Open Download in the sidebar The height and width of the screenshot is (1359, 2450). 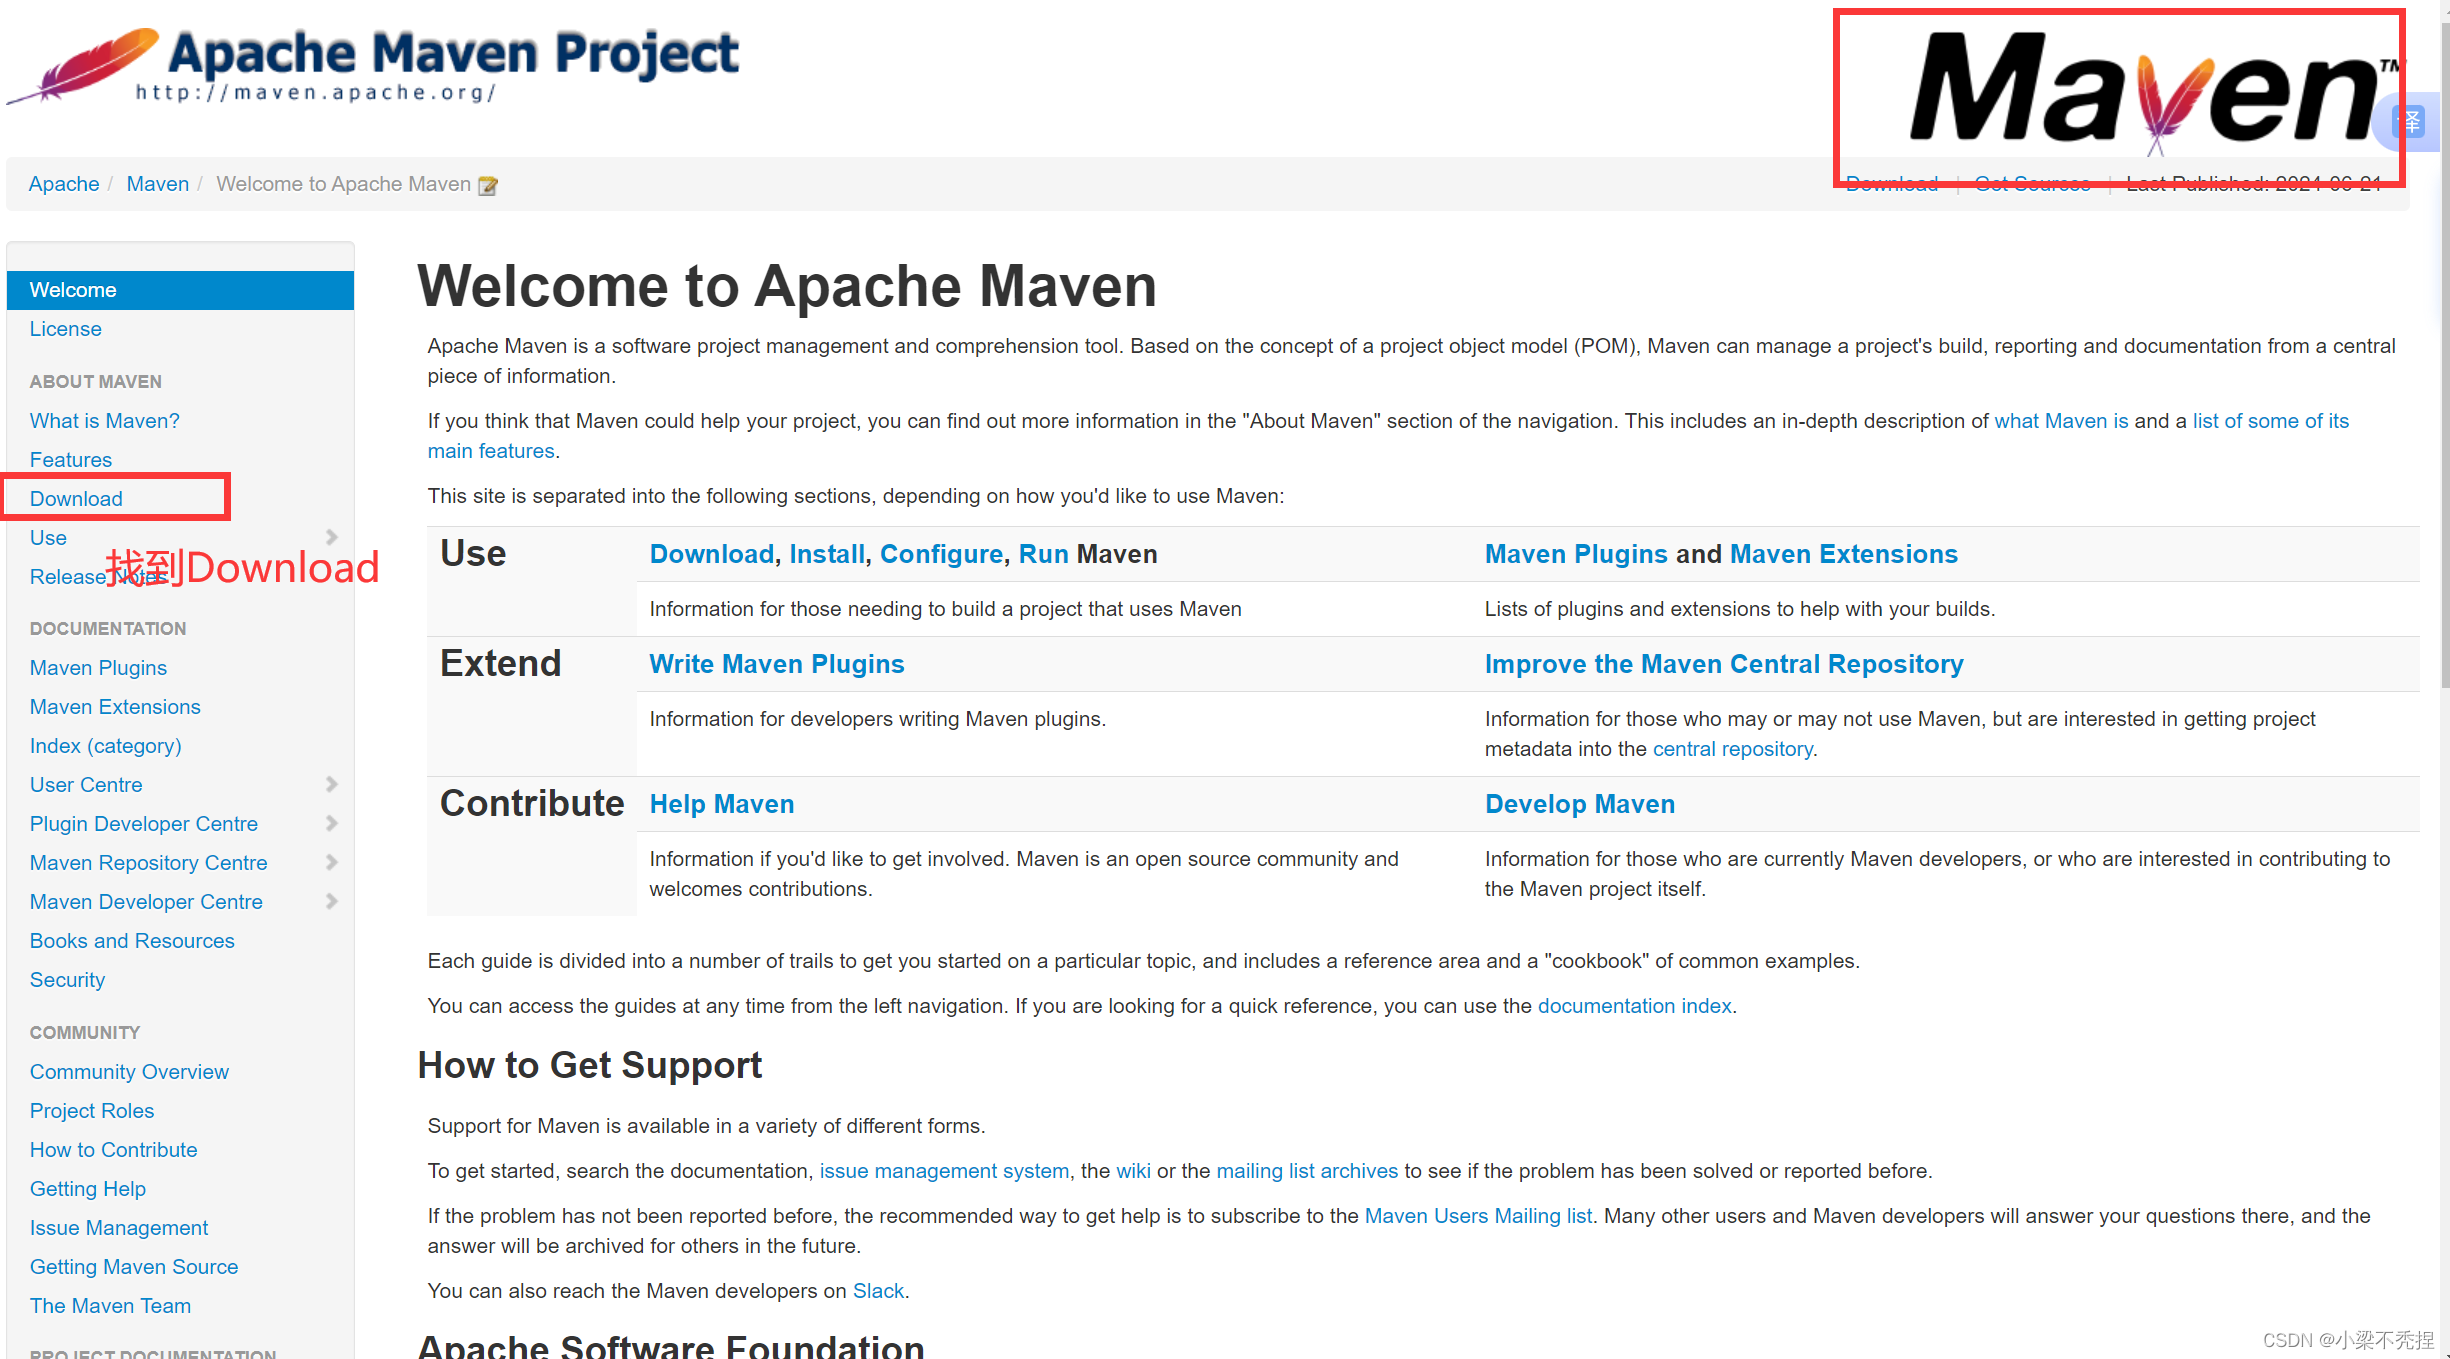click(x=76, y=499)
